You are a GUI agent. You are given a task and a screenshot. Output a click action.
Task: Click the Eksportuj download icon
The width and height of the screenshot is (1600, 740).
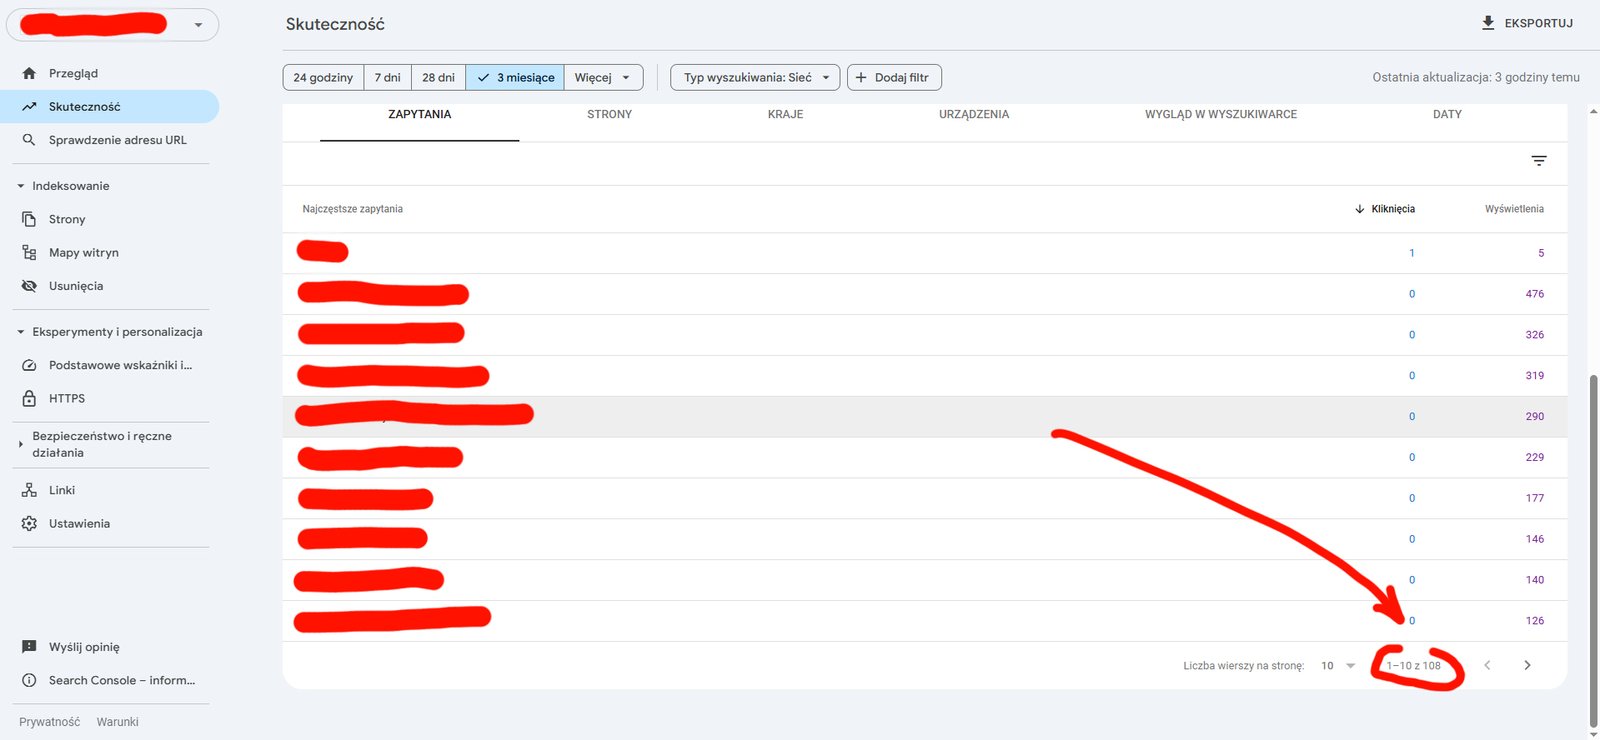[x=1488, y=23]
